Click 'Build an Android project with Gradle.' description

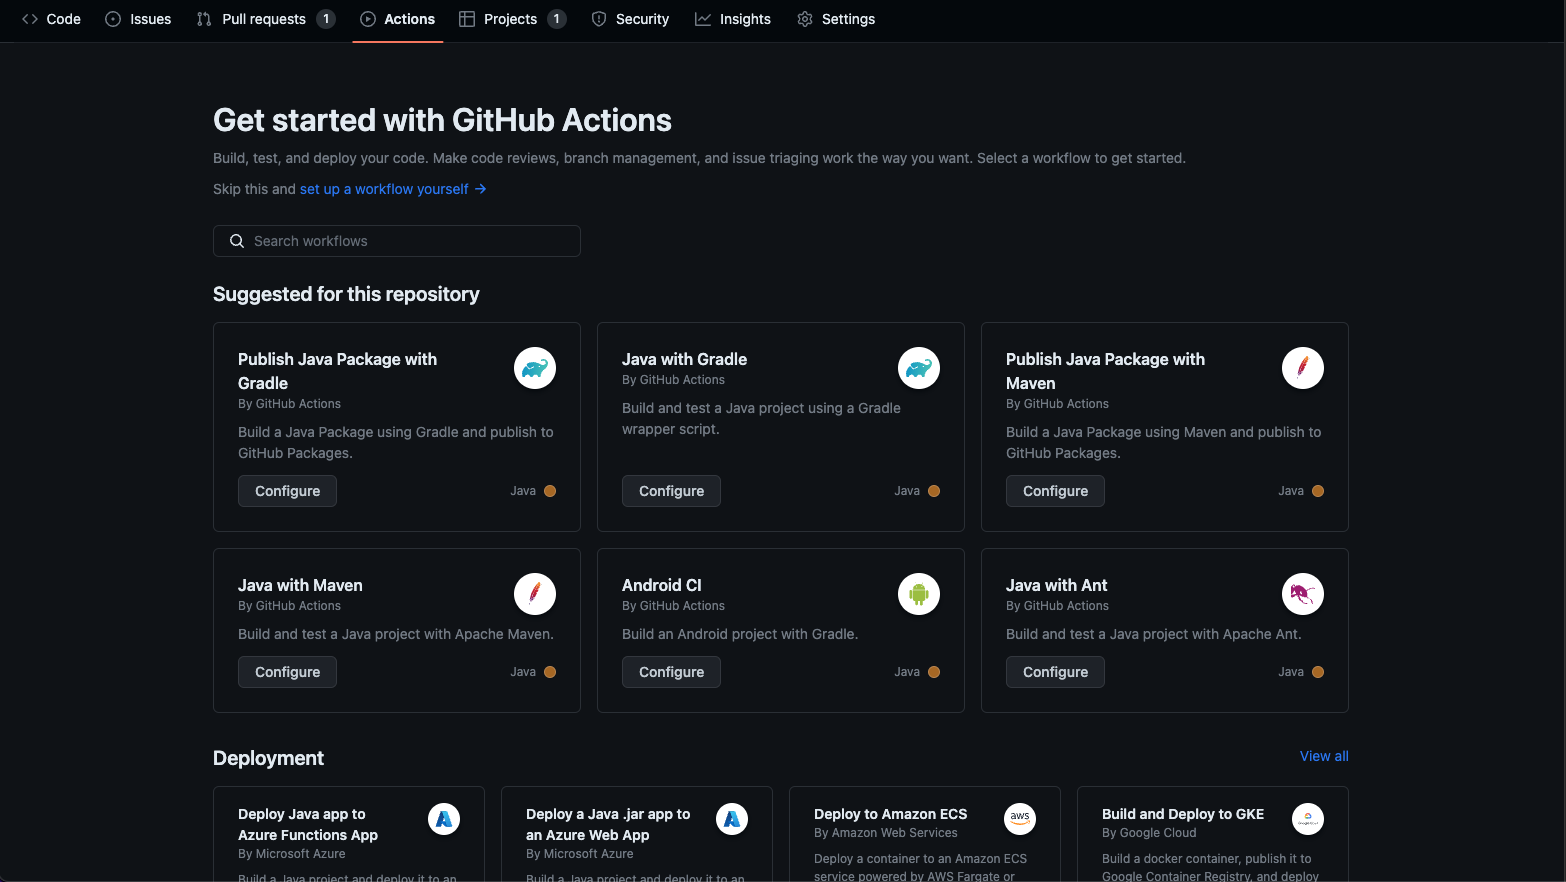[x=740, y=634]
